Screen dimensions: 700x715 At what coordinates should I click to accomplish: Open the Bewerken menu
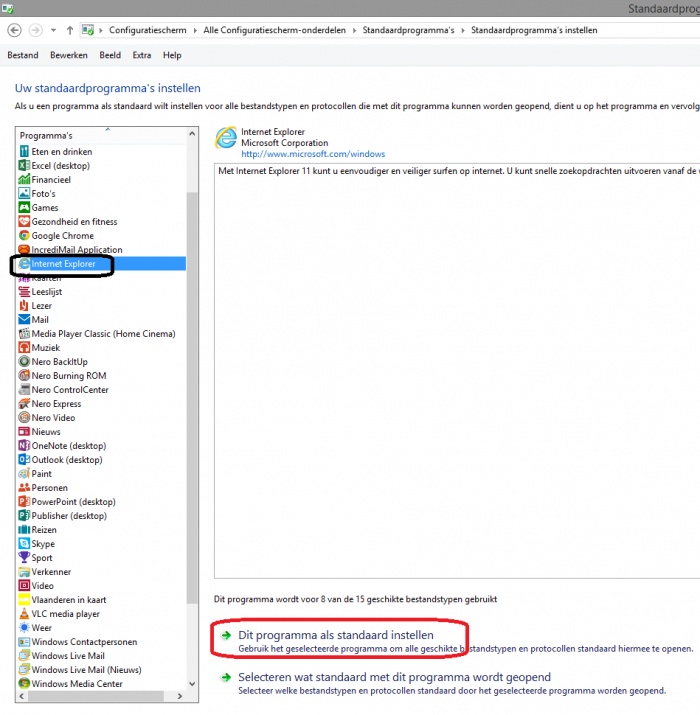[69, 55]
